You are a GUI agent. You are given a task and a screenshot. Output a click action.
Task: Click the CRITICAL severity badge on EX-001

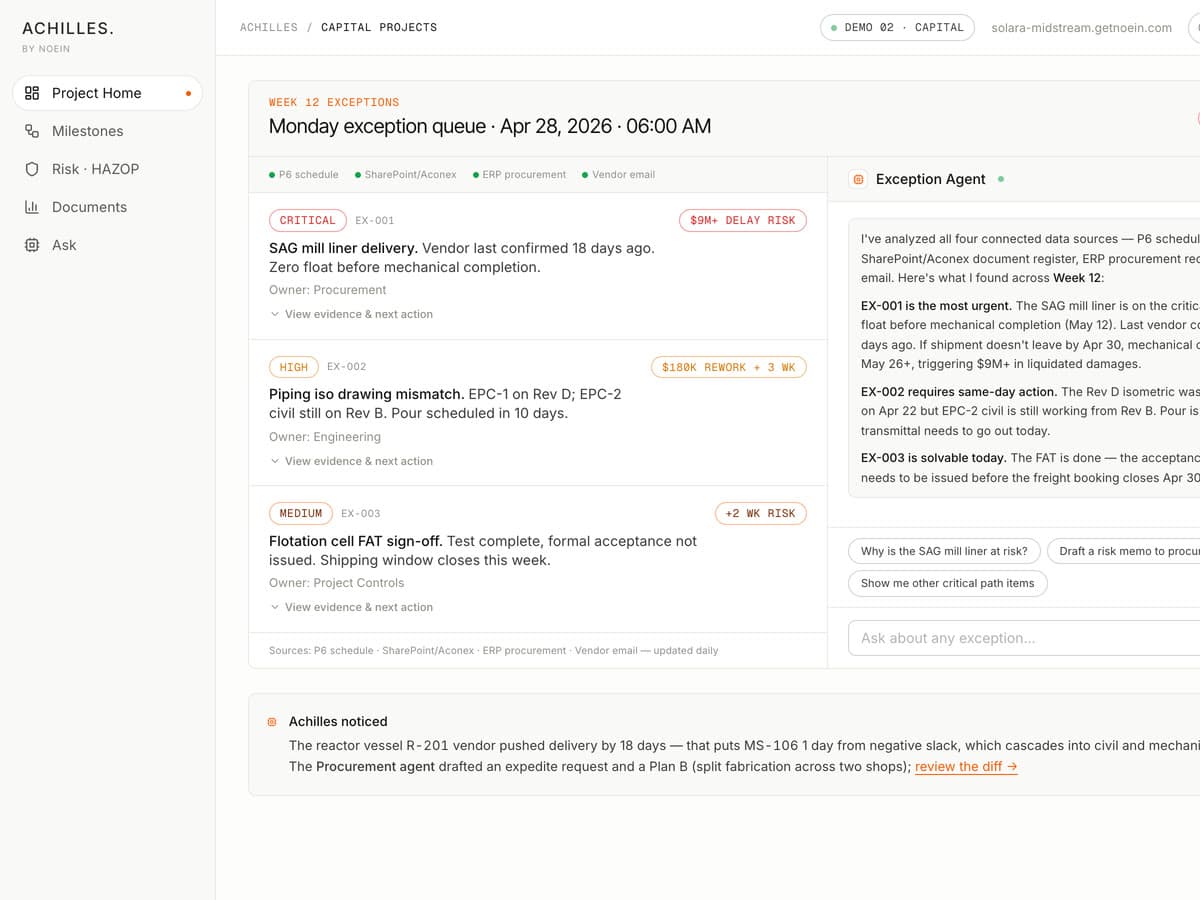(308, 220)
